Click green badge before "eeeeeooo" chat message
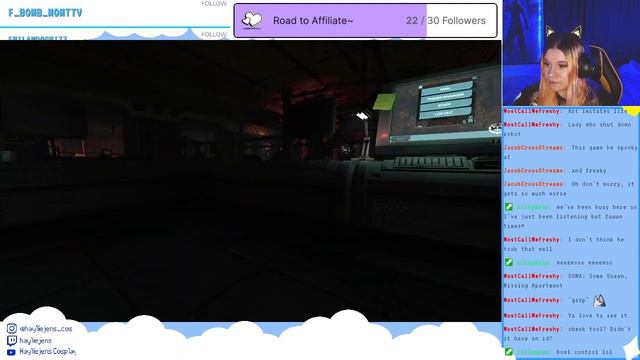640x360 pixels. 509,262
